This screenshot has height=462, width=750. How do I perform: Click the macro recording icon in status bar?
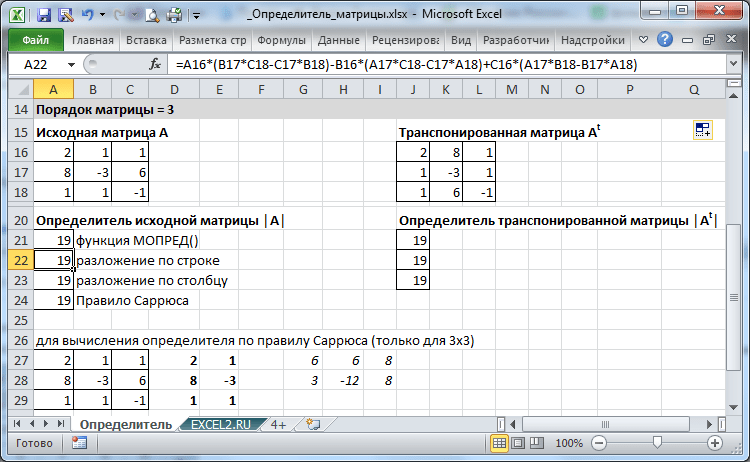pyautogui.click(x=79, y=443)
